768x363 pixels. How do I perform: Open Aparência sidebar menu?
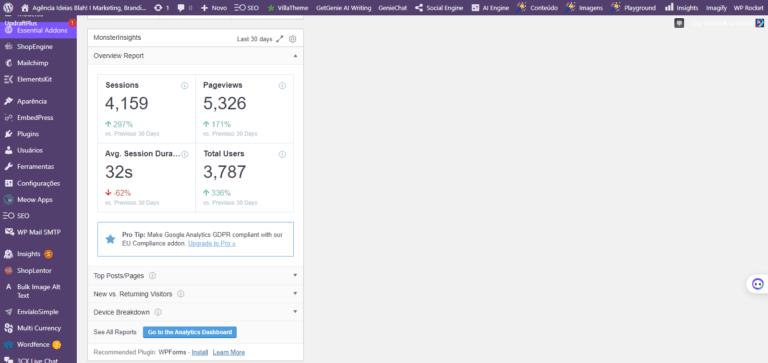pyautogui.click(x=38, y=101)
